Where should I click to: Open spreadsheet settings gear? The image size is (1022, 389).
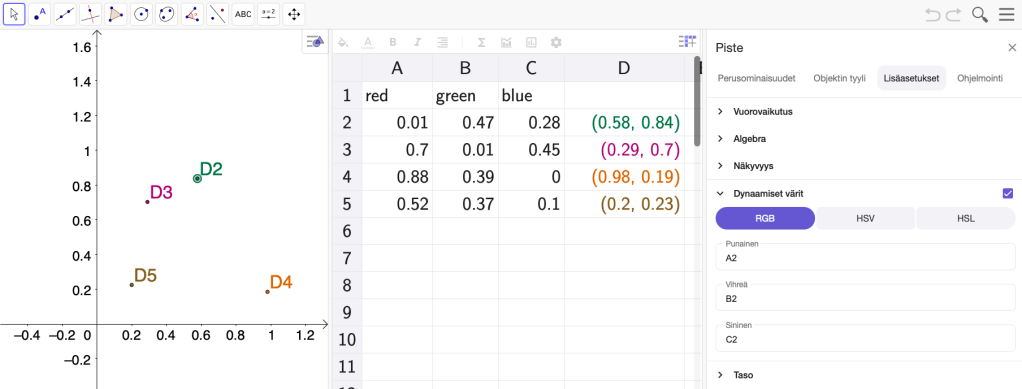(556, 42)
